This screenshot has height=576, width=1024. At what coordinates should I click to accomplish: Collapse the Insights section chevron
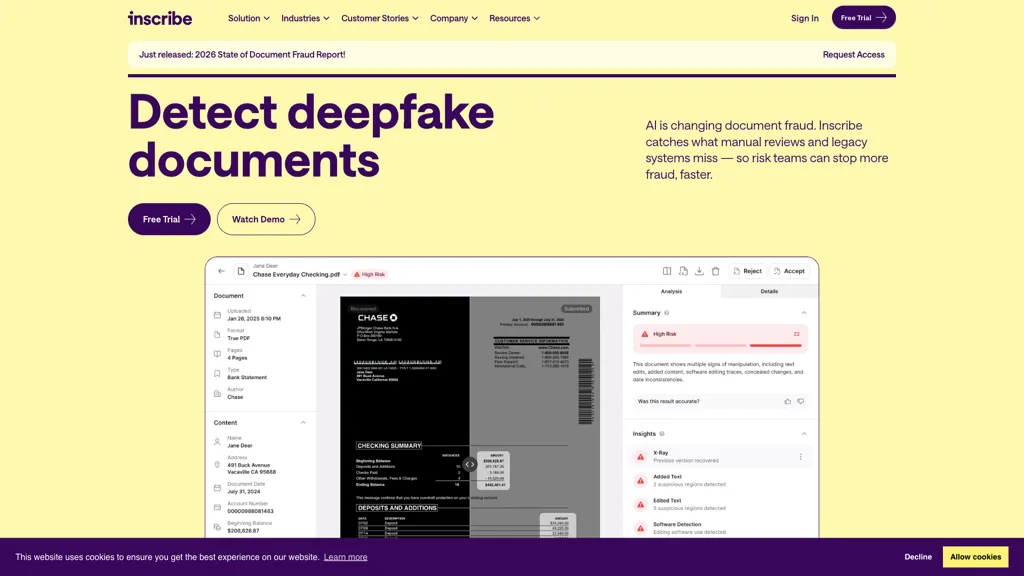pos(804,434)
